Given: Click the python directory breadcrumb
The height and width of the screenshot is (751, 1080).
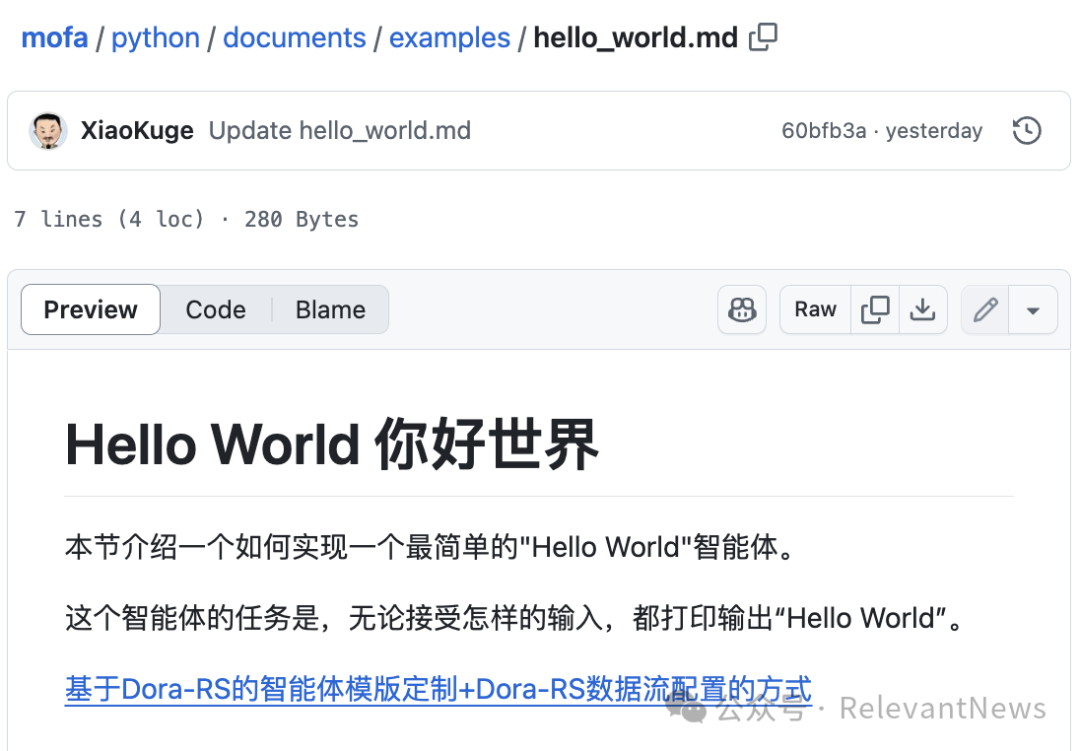Looking at the screenshot, I should (155, 36).
